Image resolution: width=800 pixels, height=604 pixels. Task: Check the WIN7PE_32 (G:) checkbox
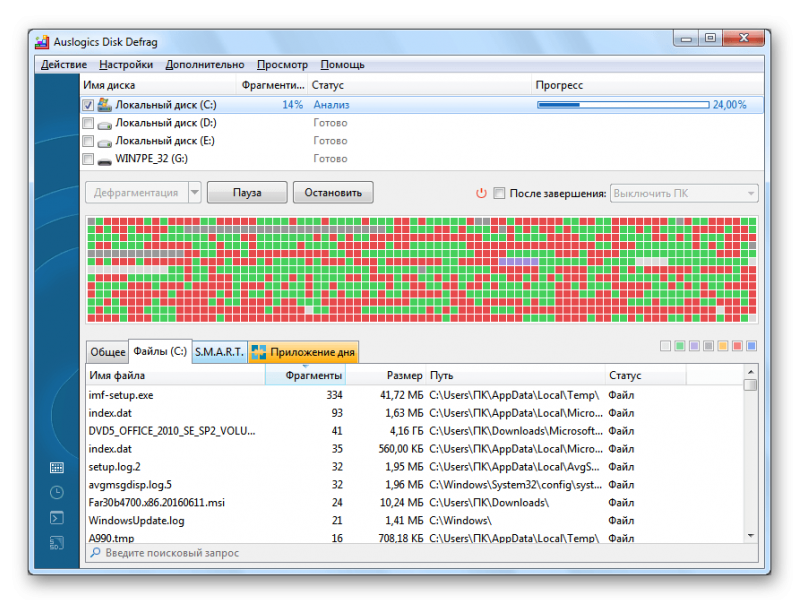pyautogui.click(x=88, y=159)
